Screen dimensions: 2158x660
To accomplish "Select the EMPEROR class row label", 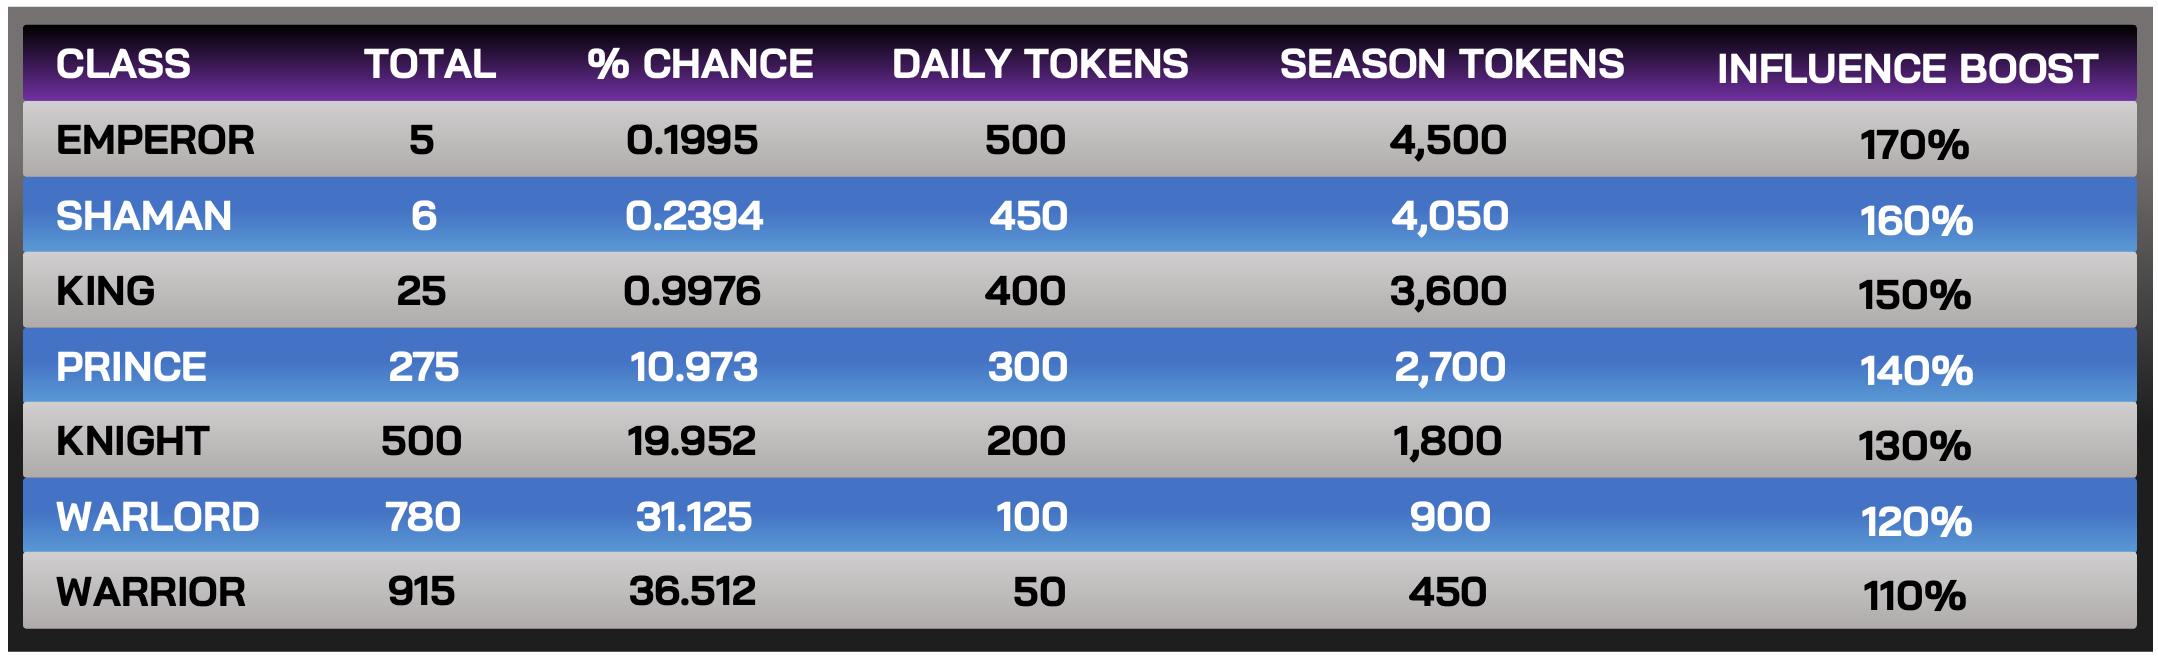I will [155, 141].
